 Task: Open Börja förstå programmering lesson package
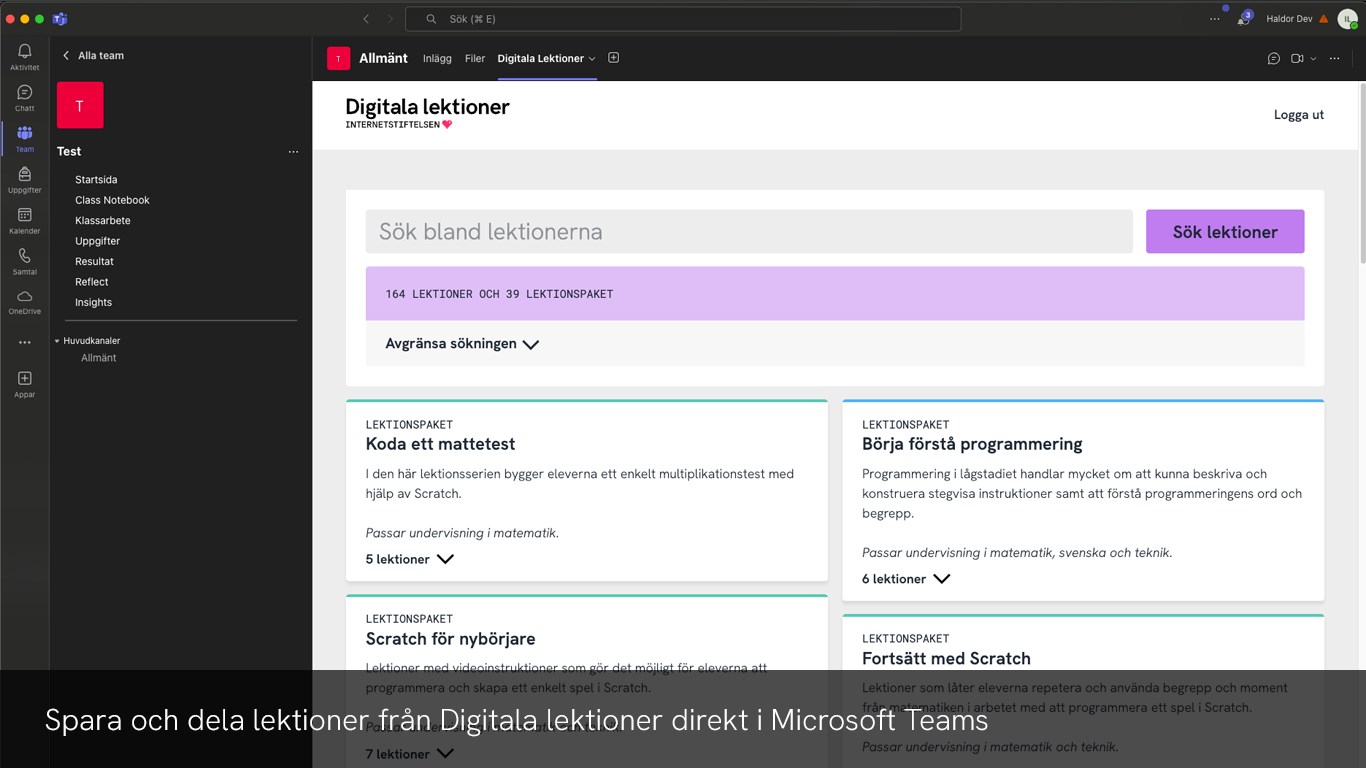(x=972, y=444)
